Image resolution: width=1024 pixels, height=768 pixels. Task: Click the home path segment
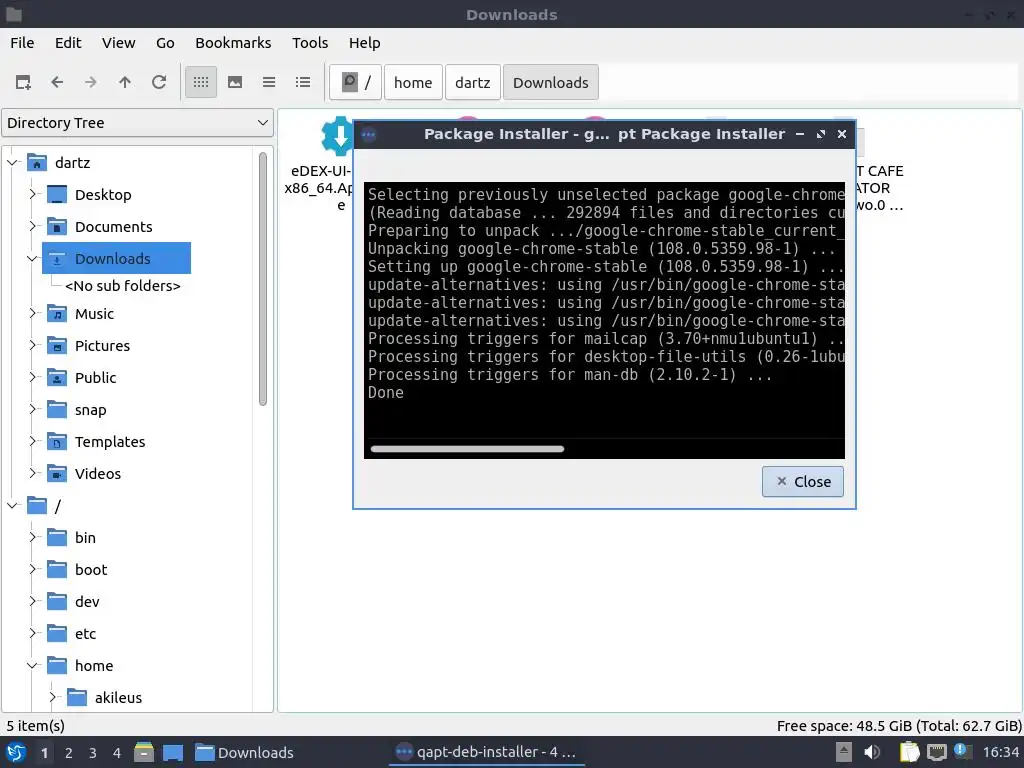tap(413, 82)
